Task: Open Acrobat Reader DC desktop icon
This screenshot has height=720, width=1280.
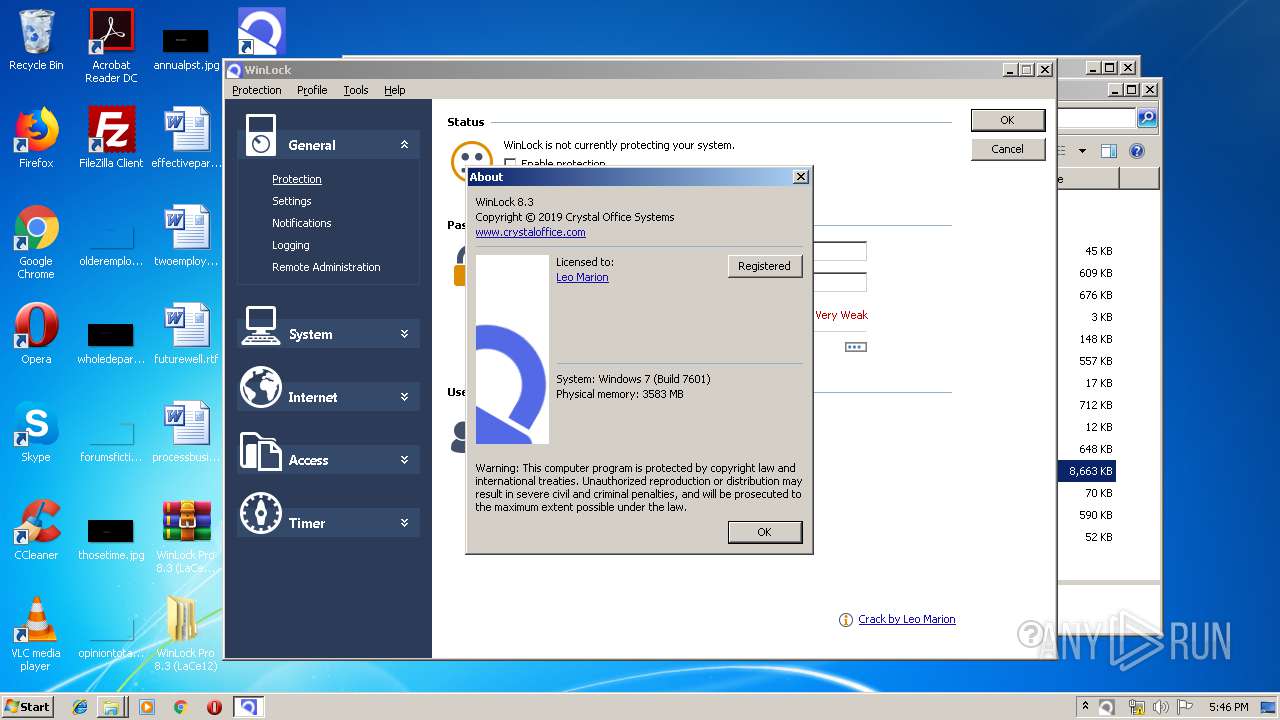Action: pyautogui.click(x=111, y=46)
